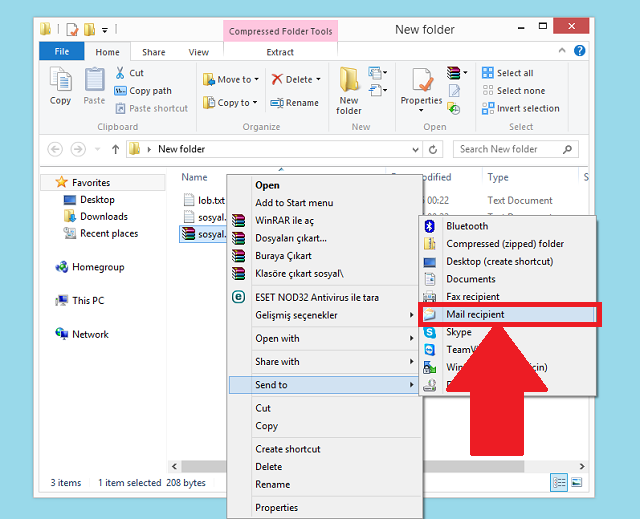
Task: Collapse the ribbon with the chevron
Action: click(562, 51)
